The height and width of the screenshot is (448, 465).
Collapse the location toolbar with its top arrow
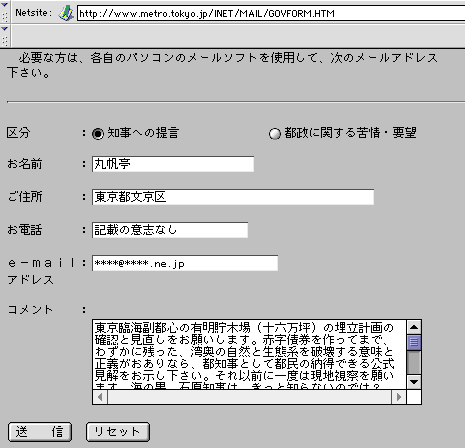click(5, 4)
